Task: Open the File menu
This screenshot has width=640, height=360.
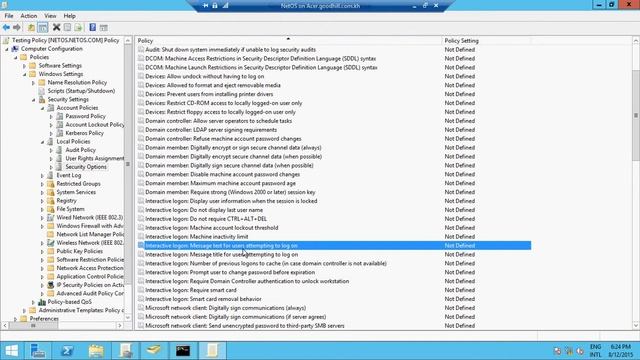Action: point(9,16)
